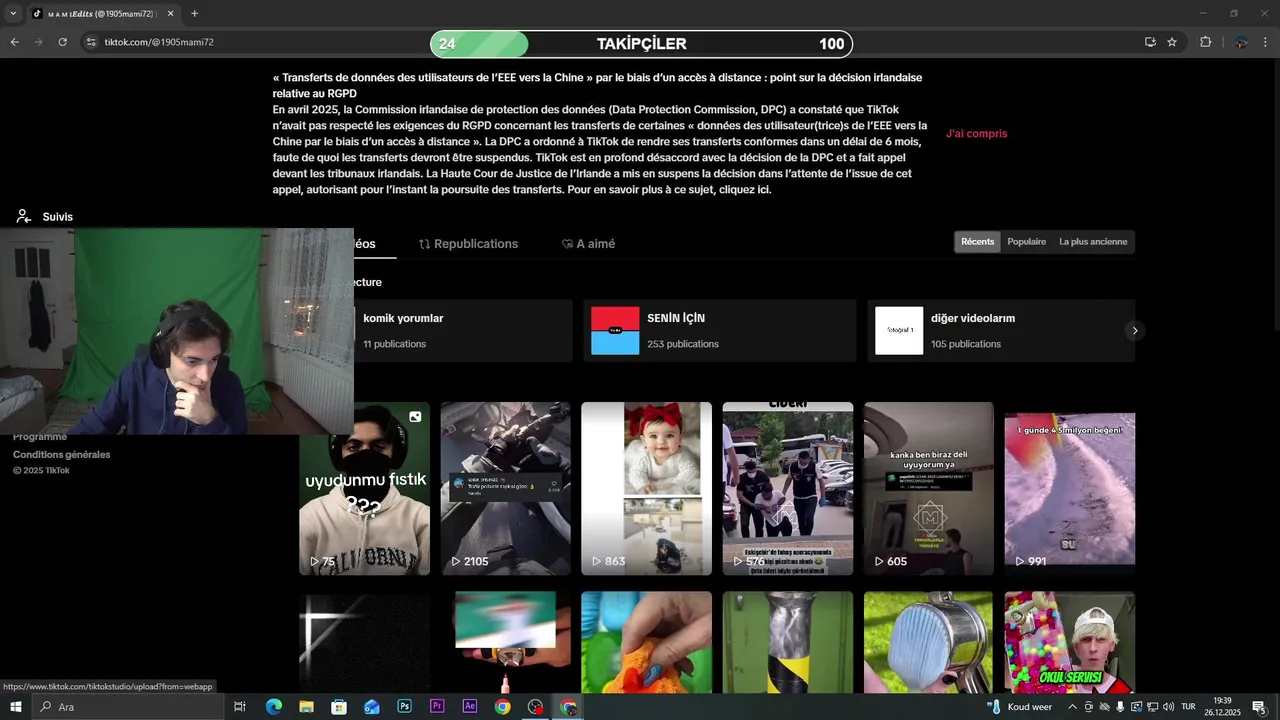Screen dimensions: 1280x720
Task: Open the SENİN İÇİN playlist
Action: [719, 330]
